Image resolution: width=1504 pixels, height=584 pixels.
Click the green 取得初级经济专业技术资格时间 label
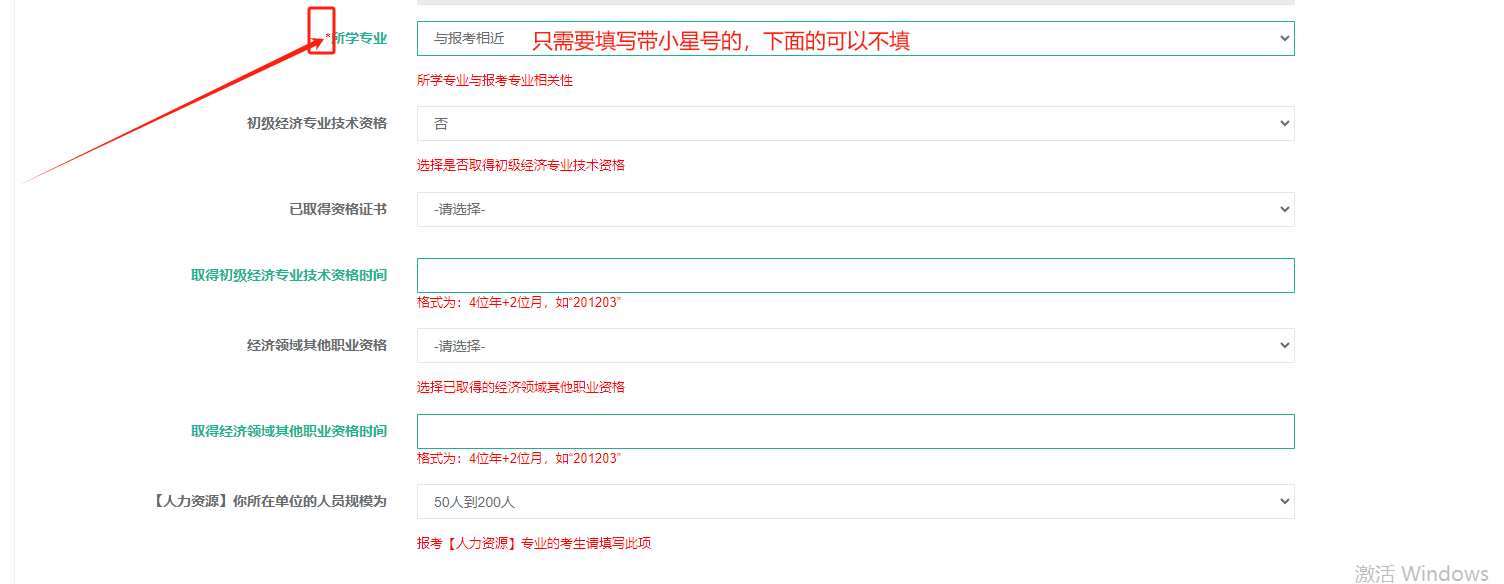(289, 275)
